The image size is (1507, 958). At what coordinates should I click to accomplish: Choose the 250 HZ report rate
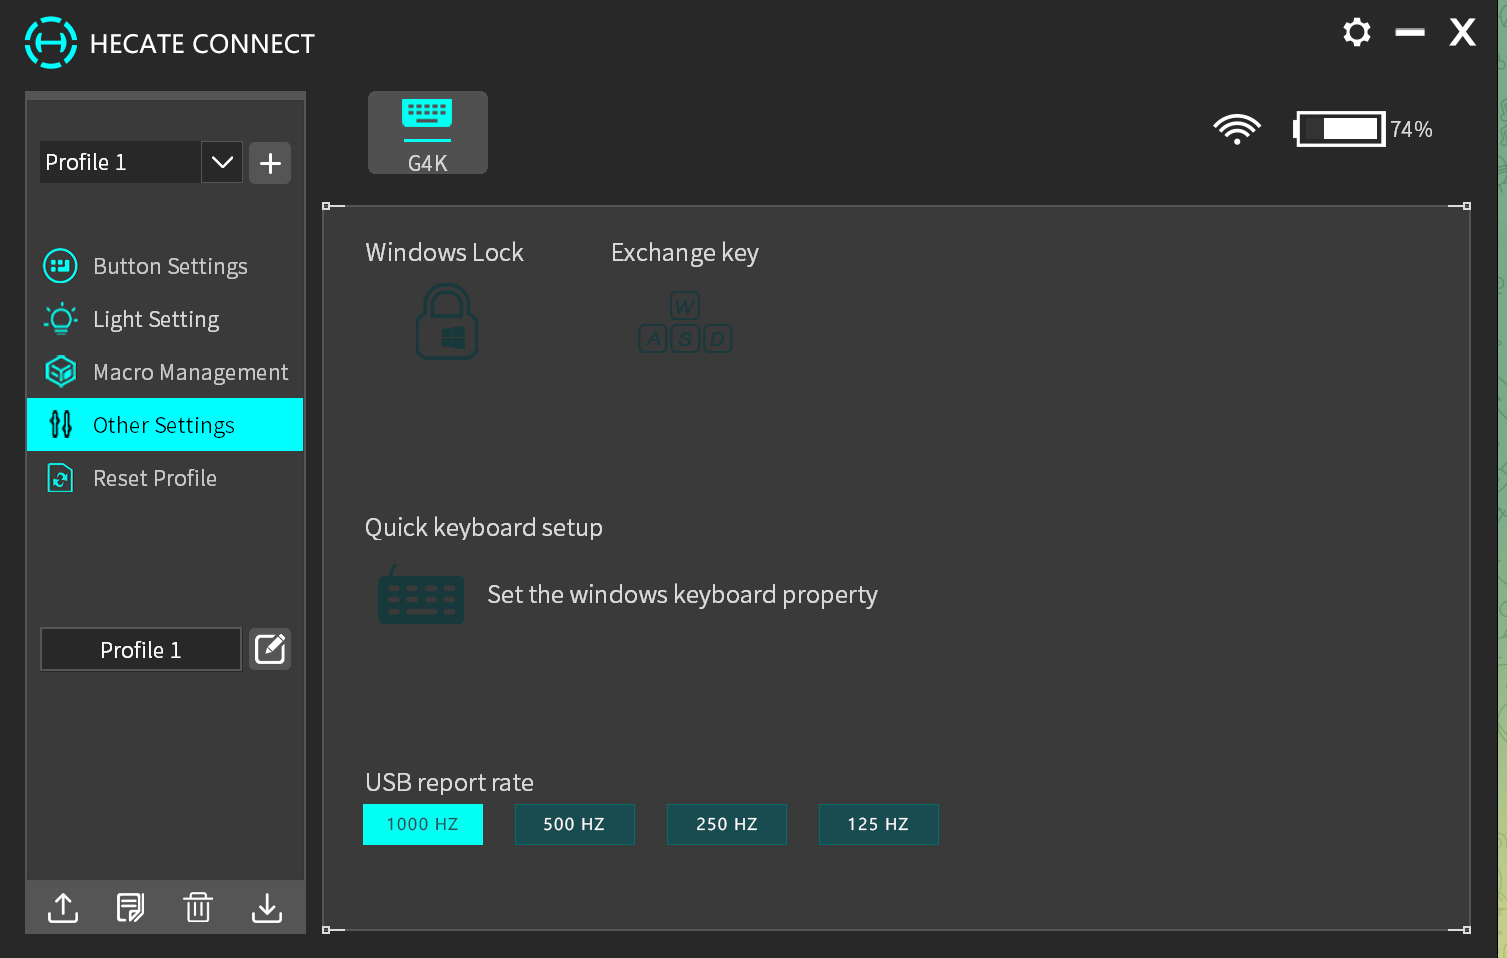[x=726, y=825]
